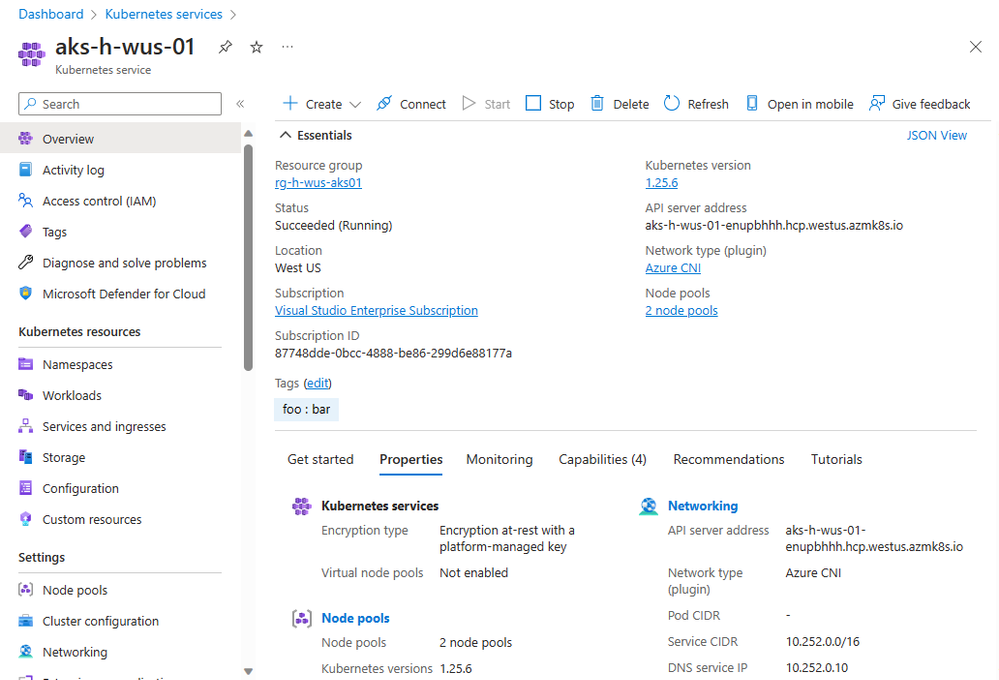Click the sidebar scroll up arrow

248,134
